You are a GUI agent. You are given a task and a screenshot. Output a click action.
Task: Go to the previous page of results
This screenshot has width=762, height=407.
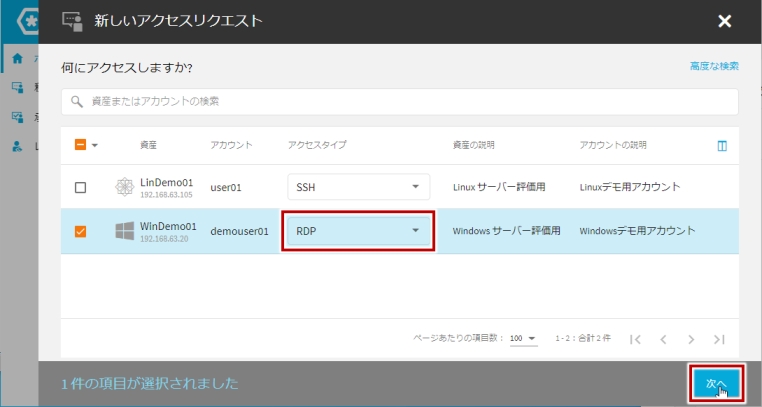click(663, 339)
